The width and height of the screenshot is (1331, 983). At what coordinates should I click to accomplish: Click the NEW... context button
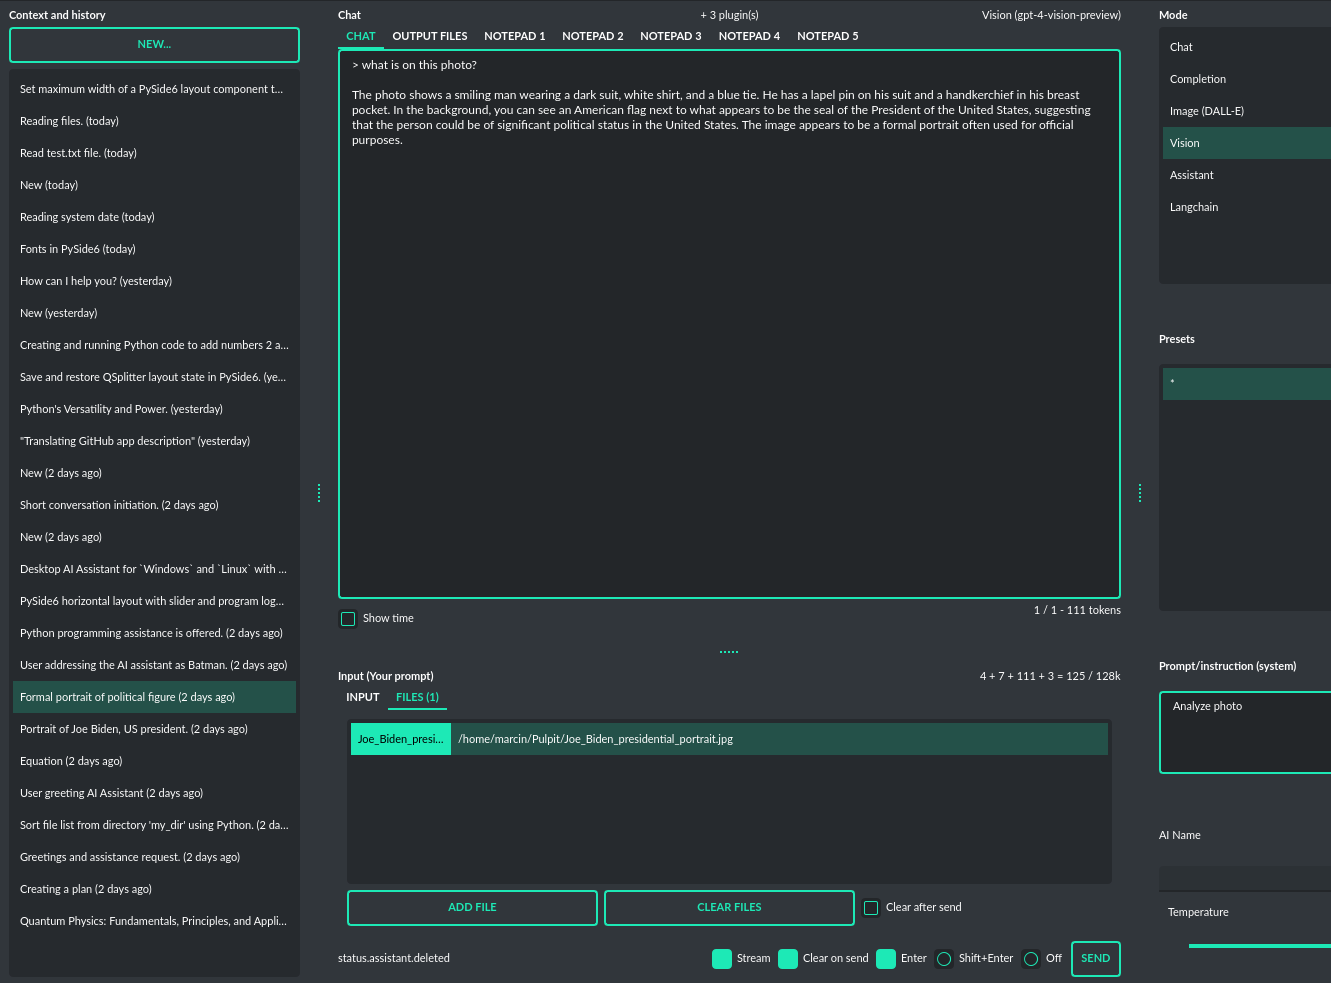click(154, 45)
